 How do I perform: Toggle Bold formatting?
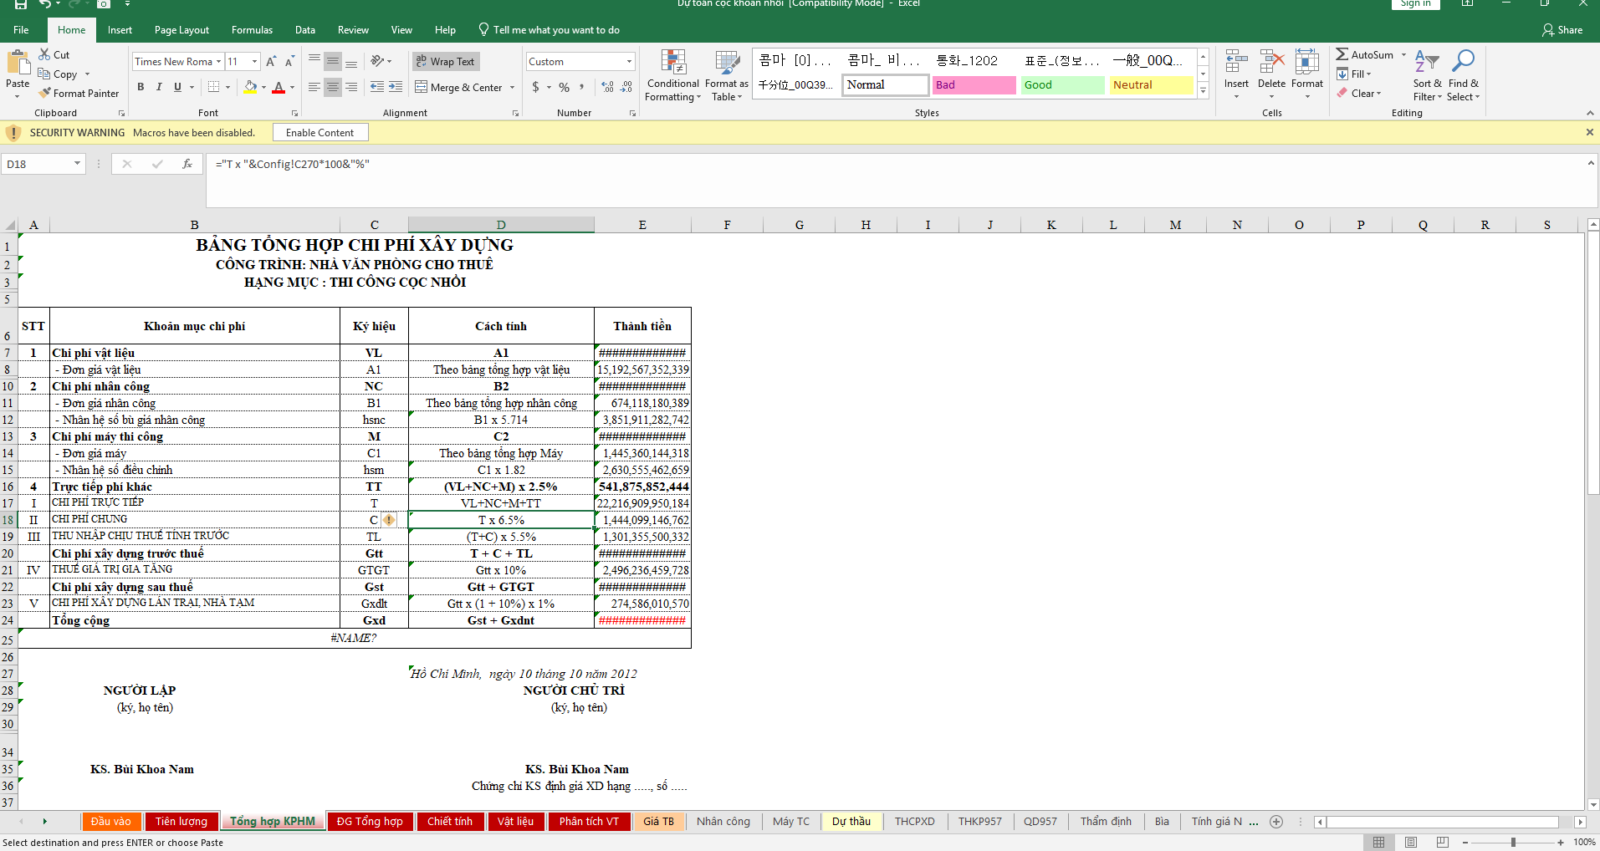click(x=141, y=87)
